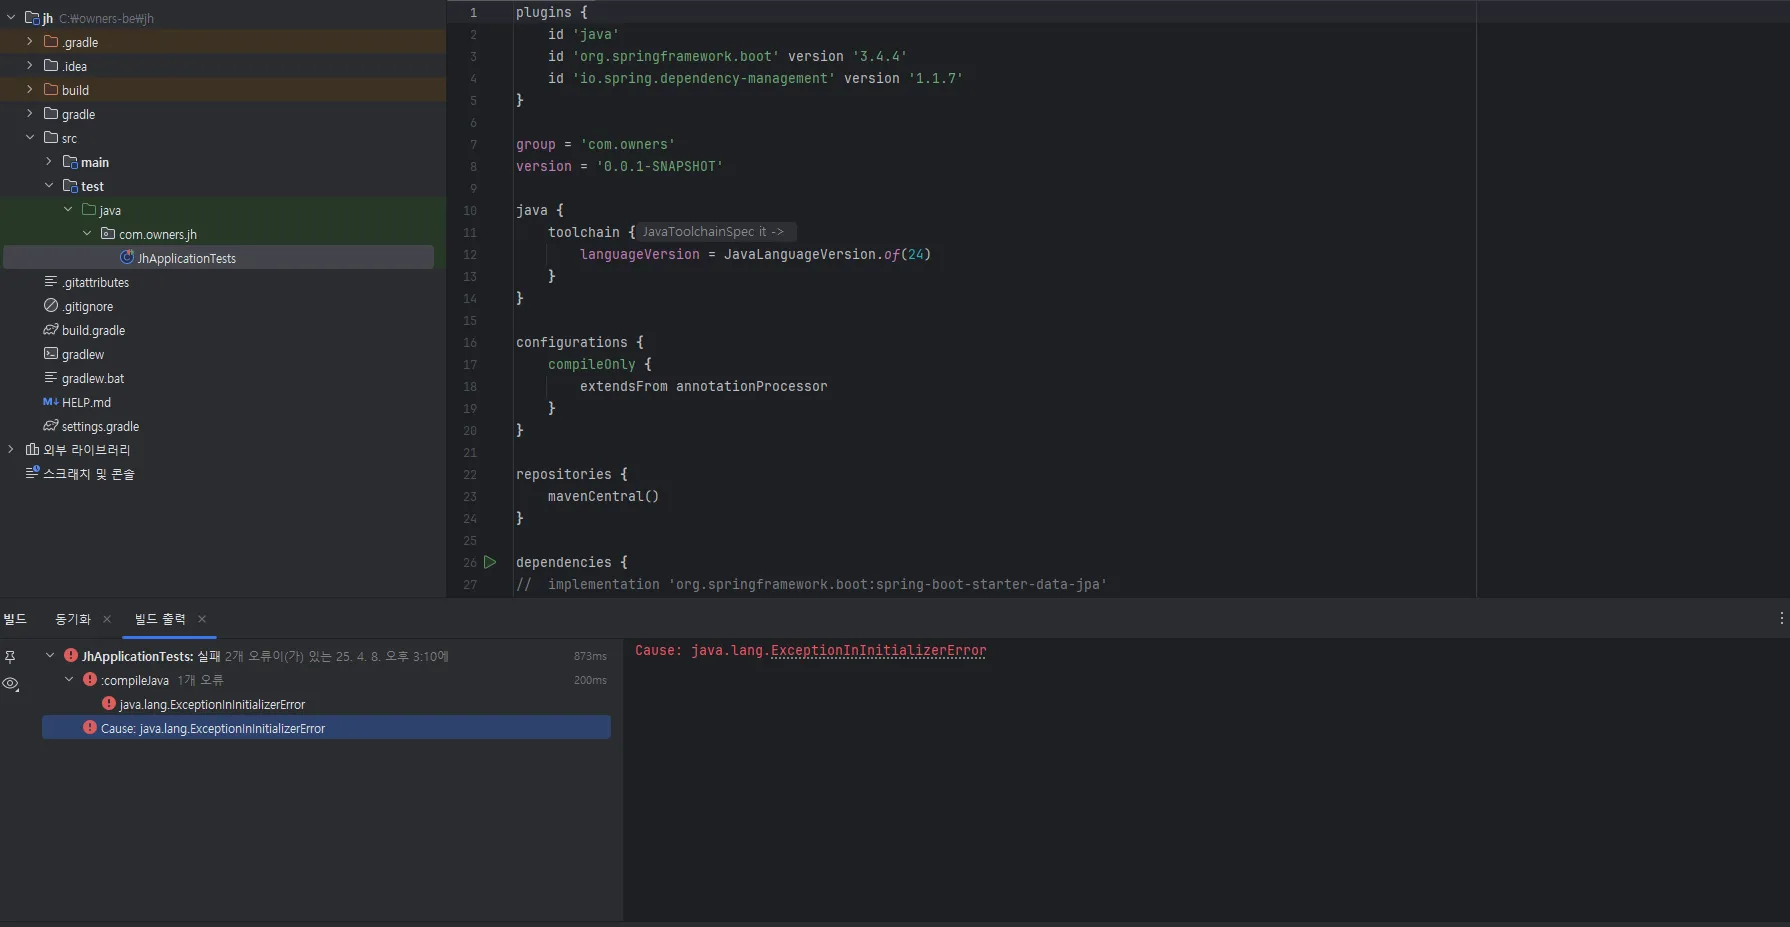This screenshot has width=1790, height=927.
Task: Expand the main source folder
Action: click(x=49, y=162)
